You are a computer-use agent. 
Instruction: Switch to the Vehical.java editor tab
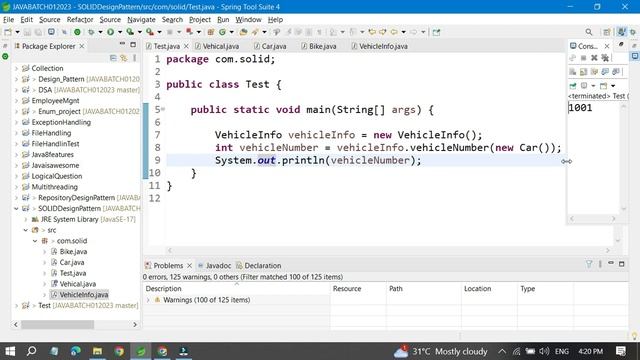coord(217,46)
